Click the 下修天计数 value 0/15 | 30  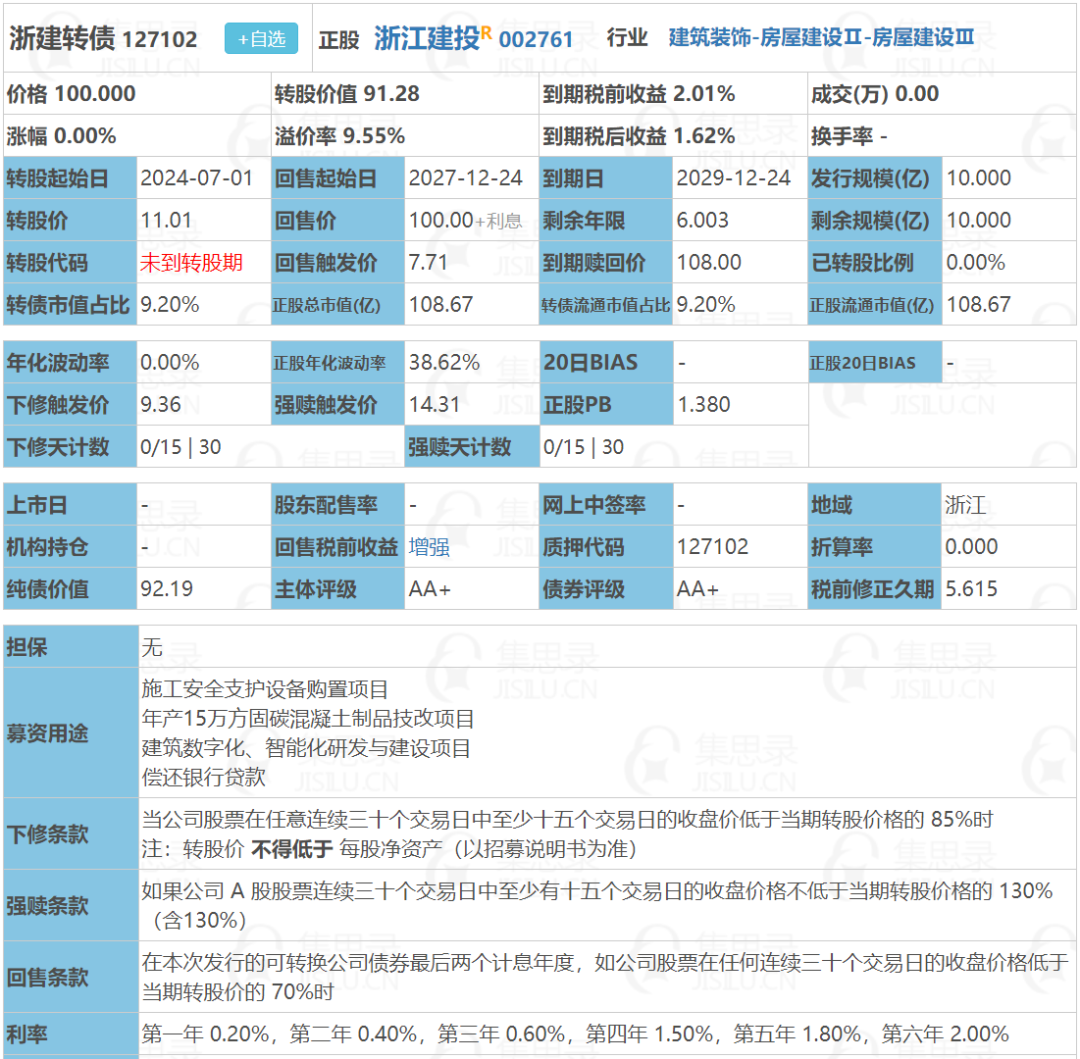click(x=180, y=447)
